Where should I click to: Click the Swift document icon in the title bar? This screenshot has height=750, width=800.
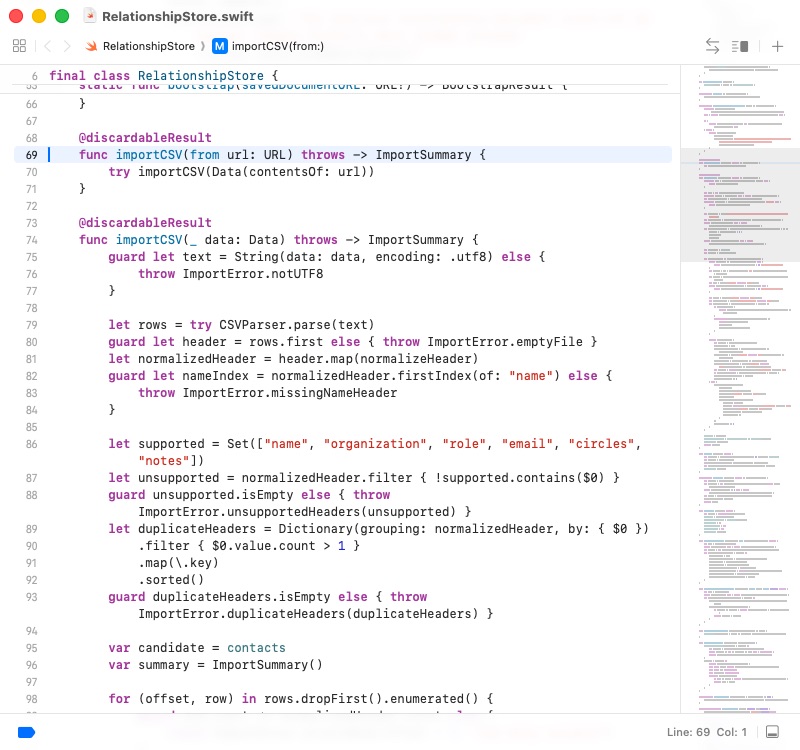(x=90, y=16)
